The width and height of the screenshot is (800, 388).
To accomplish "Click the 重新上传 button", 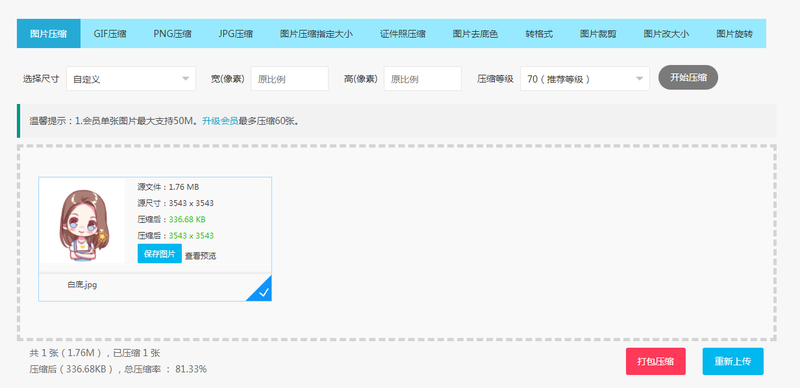I will point(733,361).
